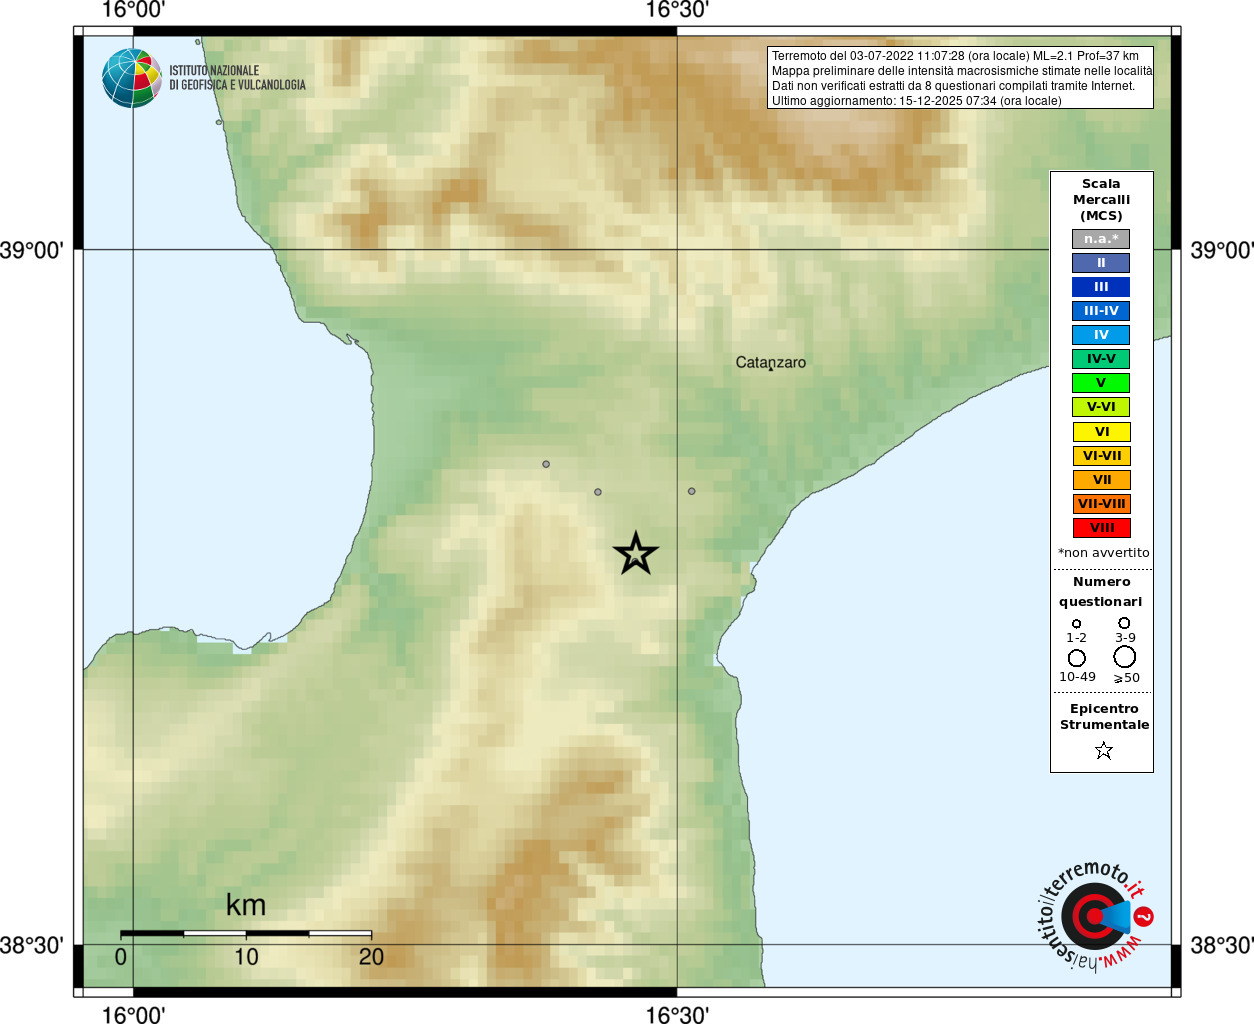
Task: Select the orange VII intensity swatch
Action: pos(1101,480)
